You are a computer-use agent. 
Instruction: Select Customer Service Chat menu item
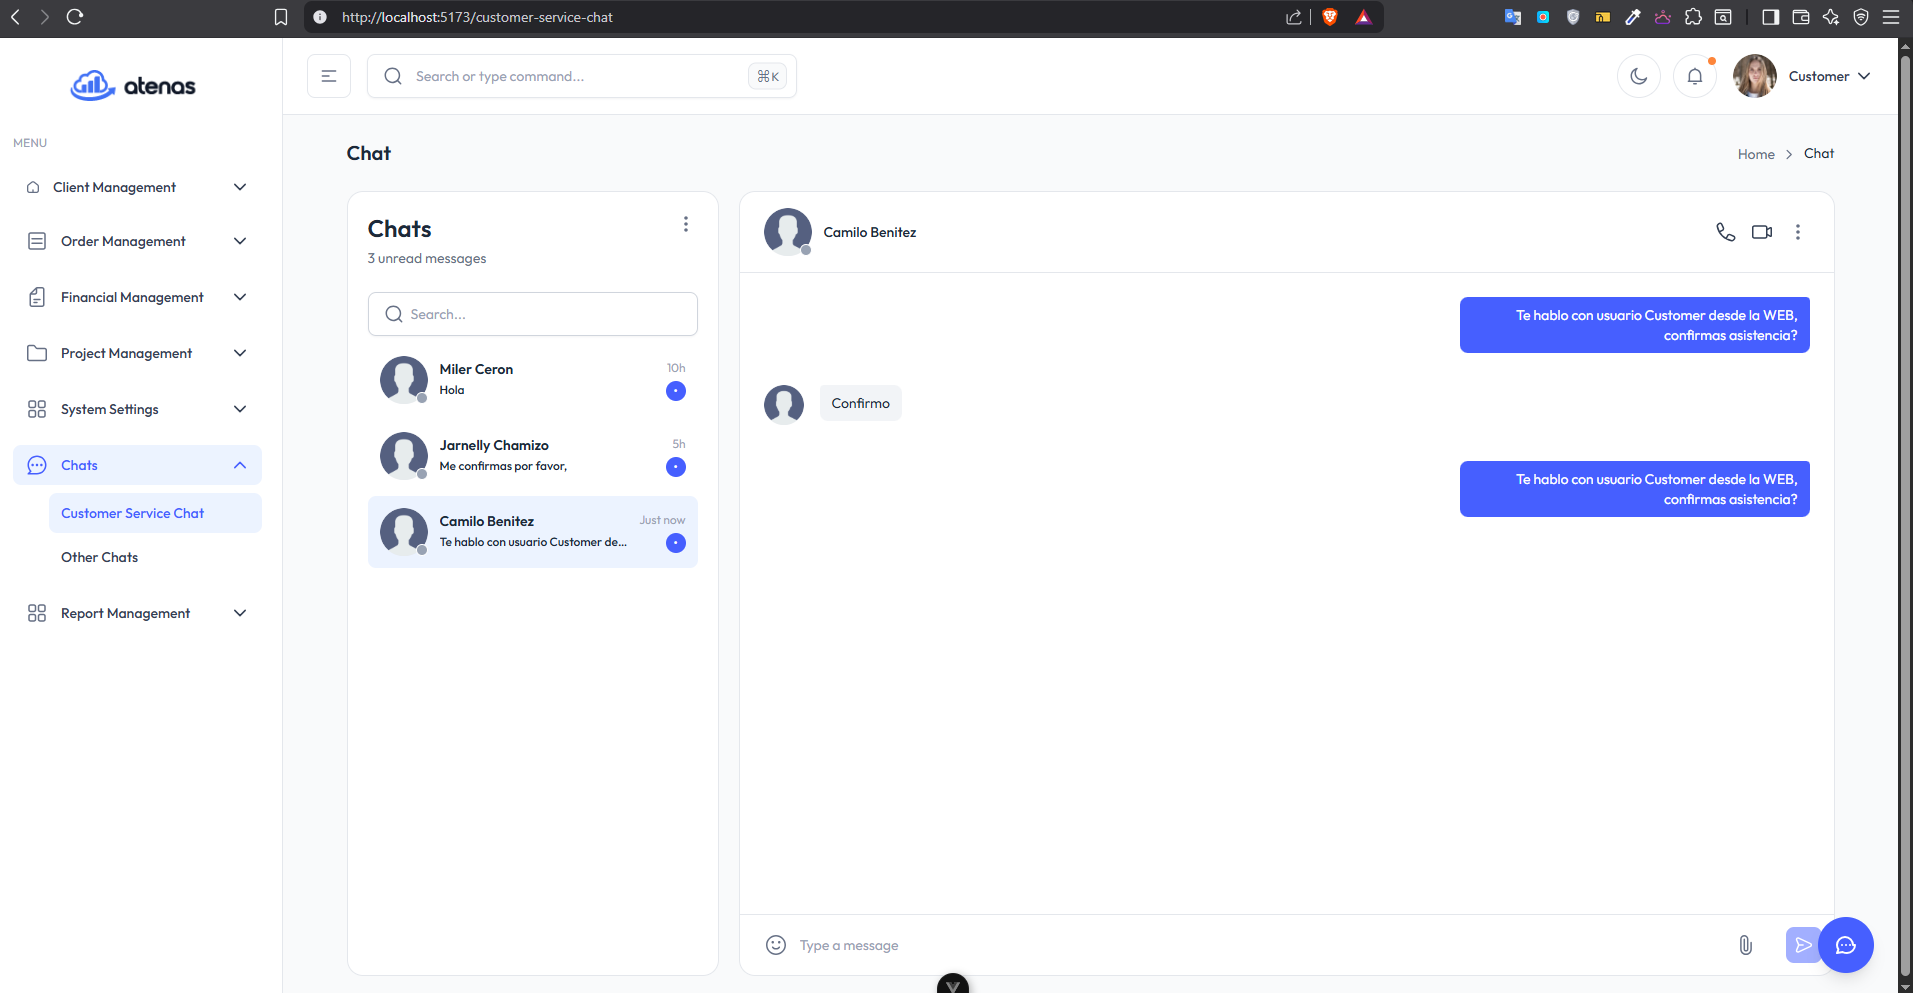coord(133,513)
